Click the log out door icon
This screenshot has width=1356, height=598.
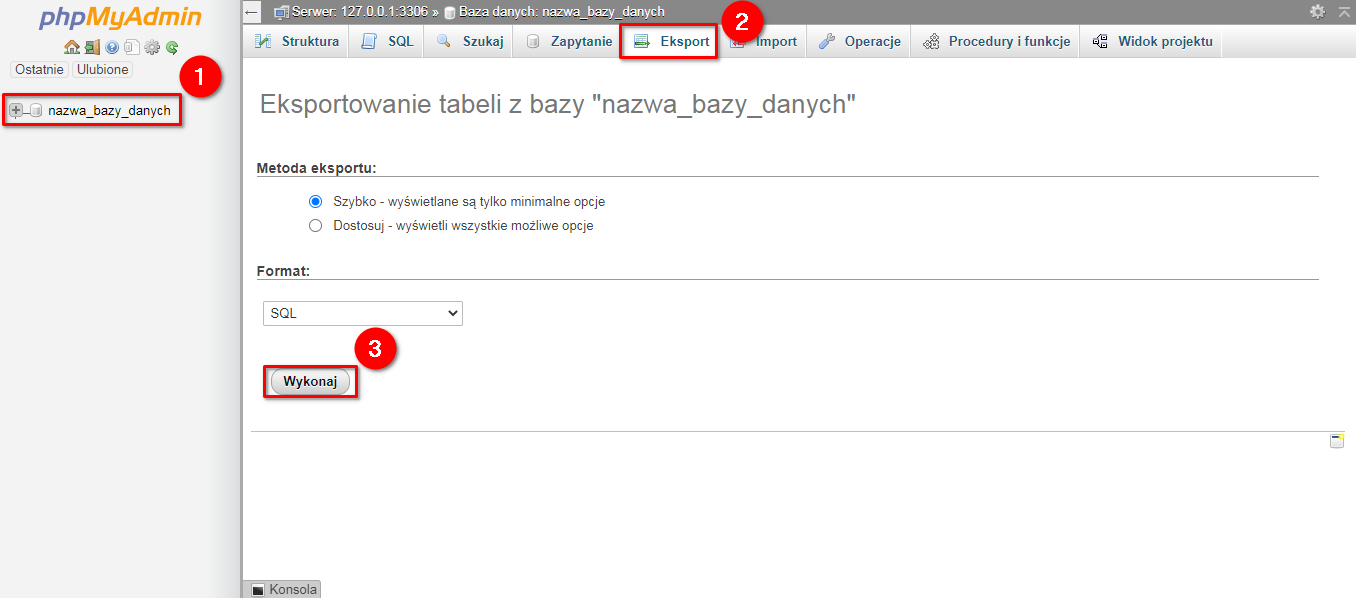click(92, 47)
